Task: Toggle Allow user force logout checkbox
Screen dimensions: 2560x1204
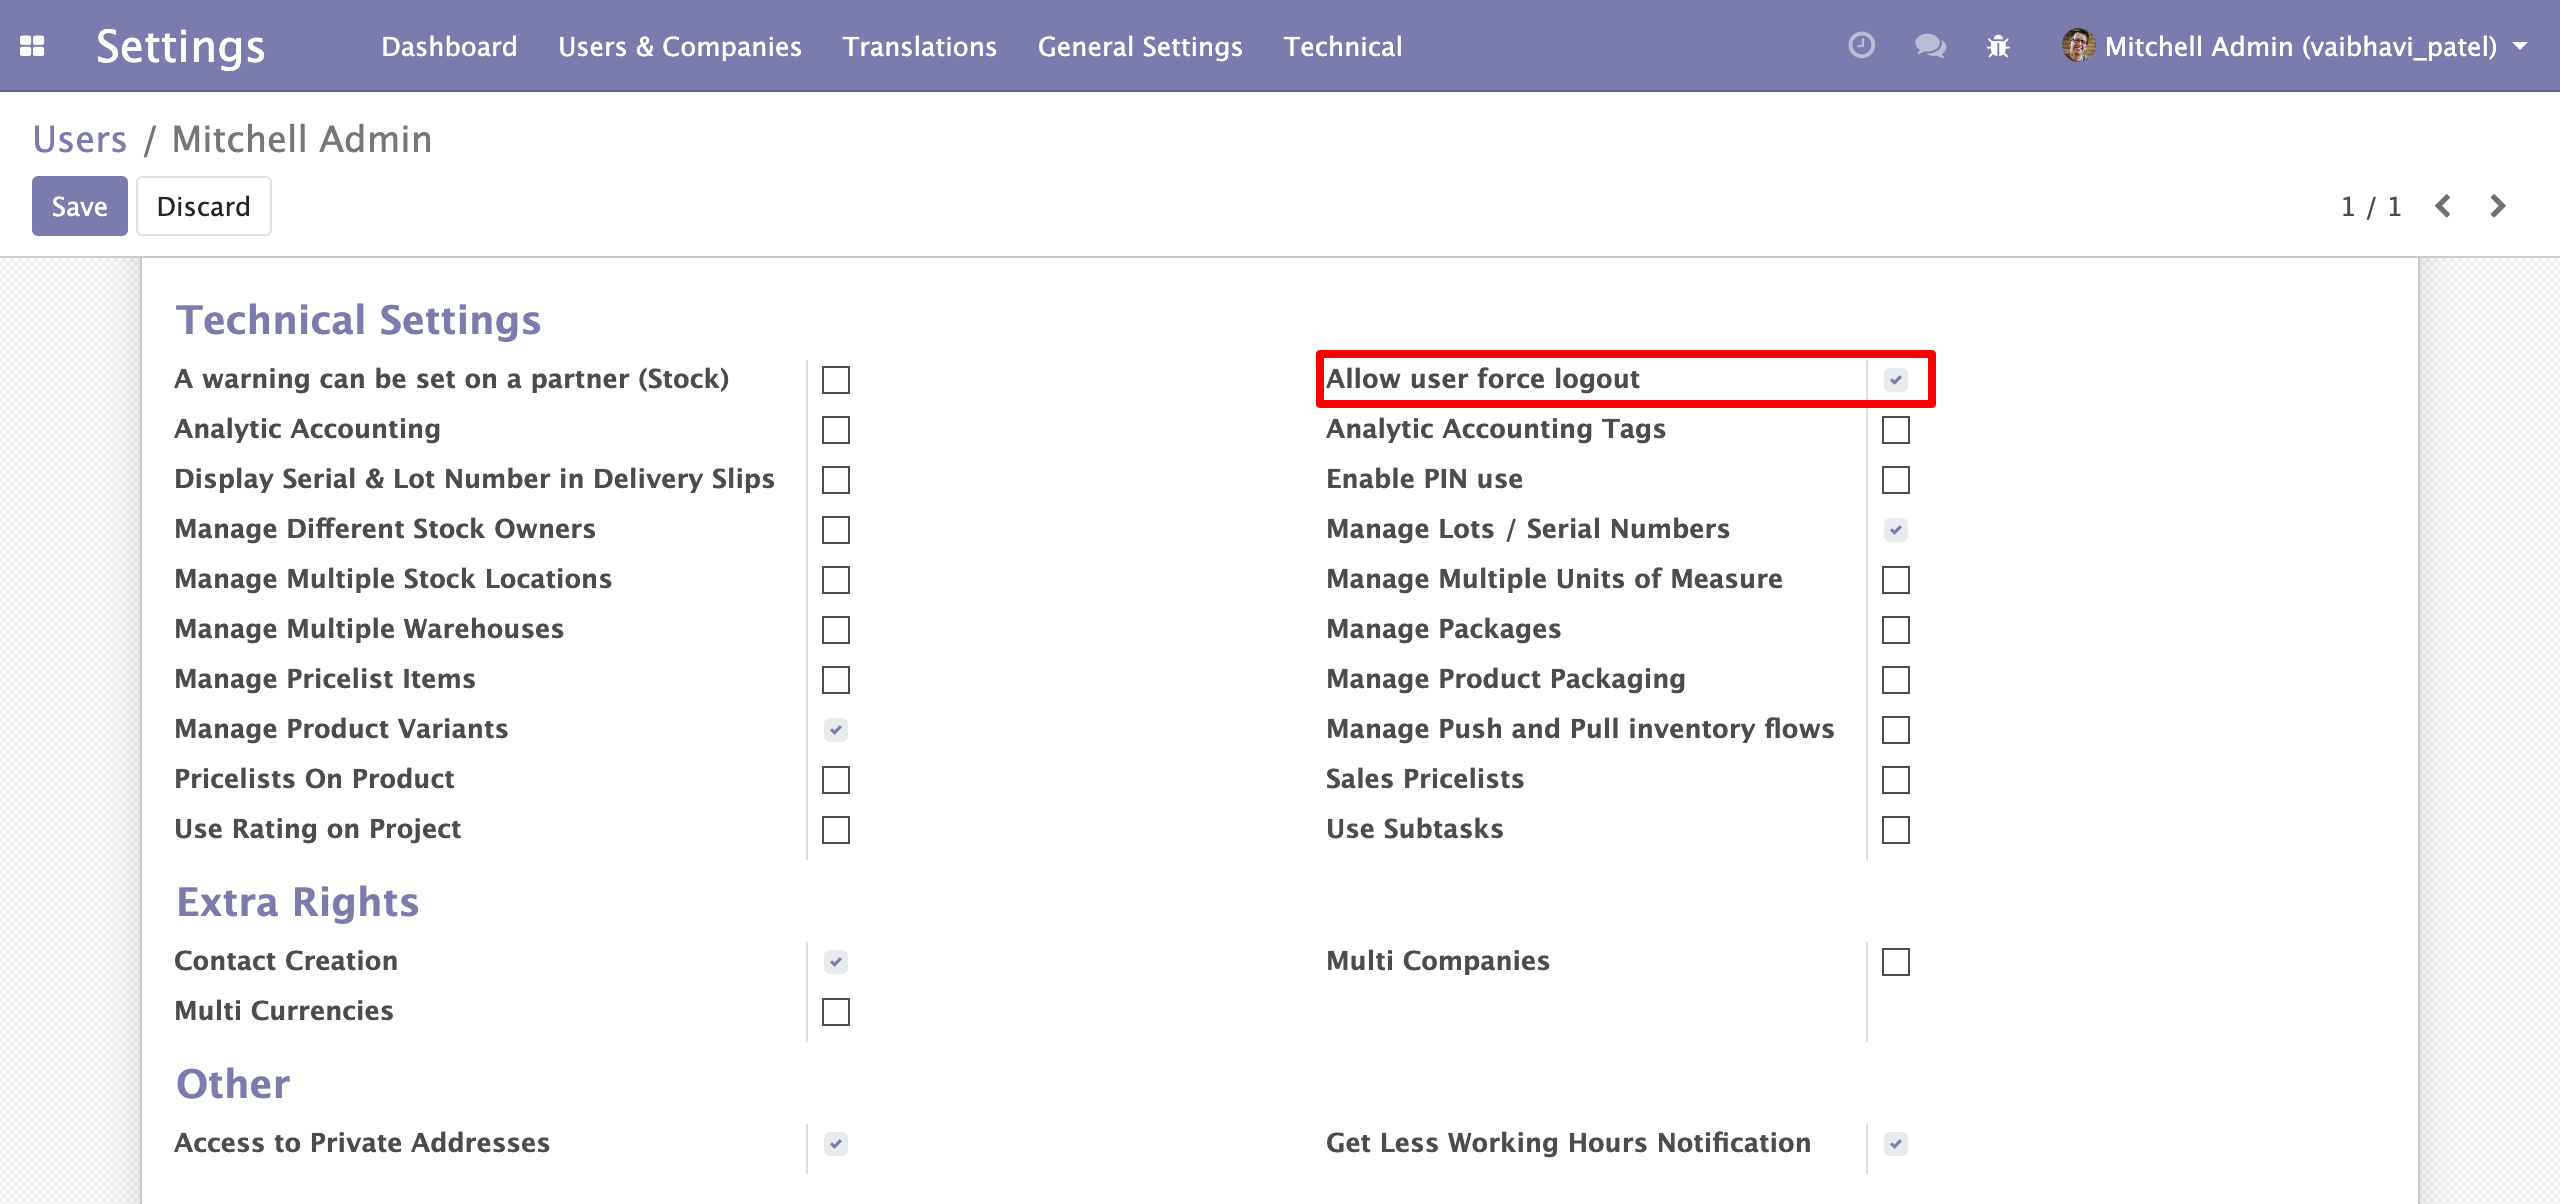Action: point(1896,380)
